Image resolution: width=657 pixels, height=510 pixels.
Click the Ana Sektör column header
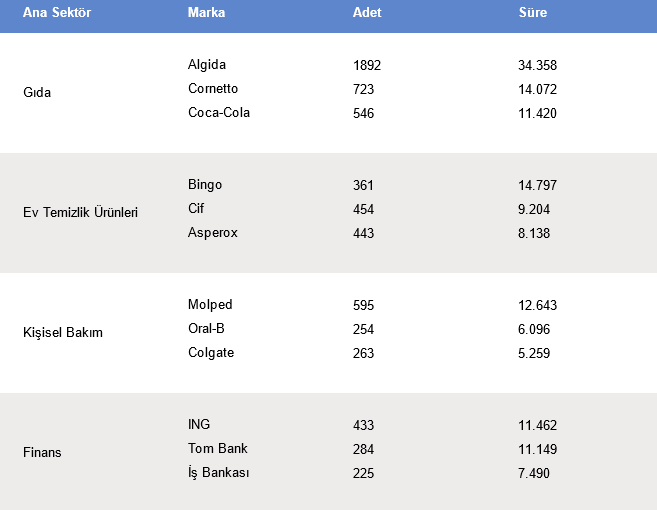pos(57,12)
